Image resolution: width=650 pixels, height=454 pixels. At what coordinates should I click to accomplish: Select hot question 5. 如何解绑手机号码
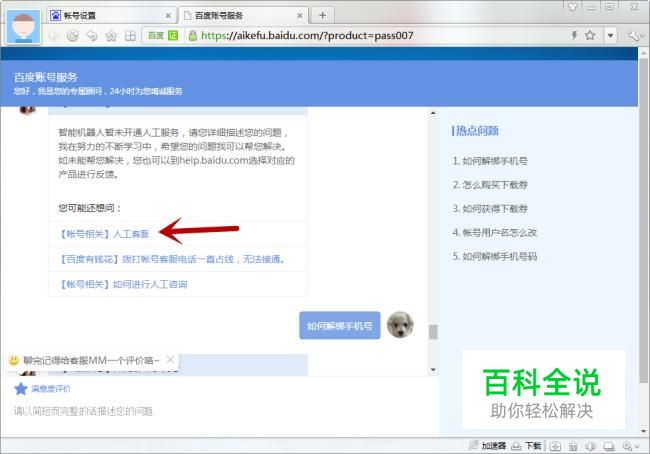(x=495, y=257)
